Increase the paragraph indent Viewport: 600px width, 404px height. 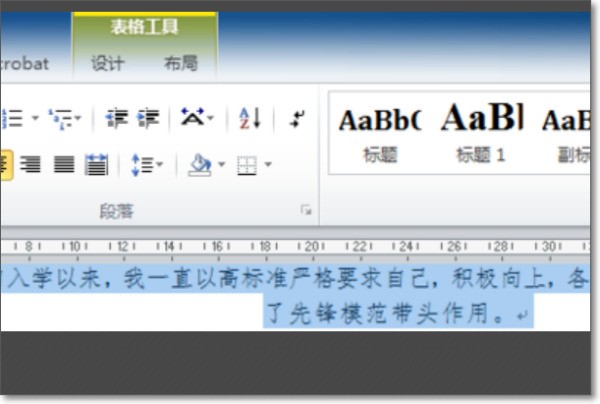(x=147, y=119)
